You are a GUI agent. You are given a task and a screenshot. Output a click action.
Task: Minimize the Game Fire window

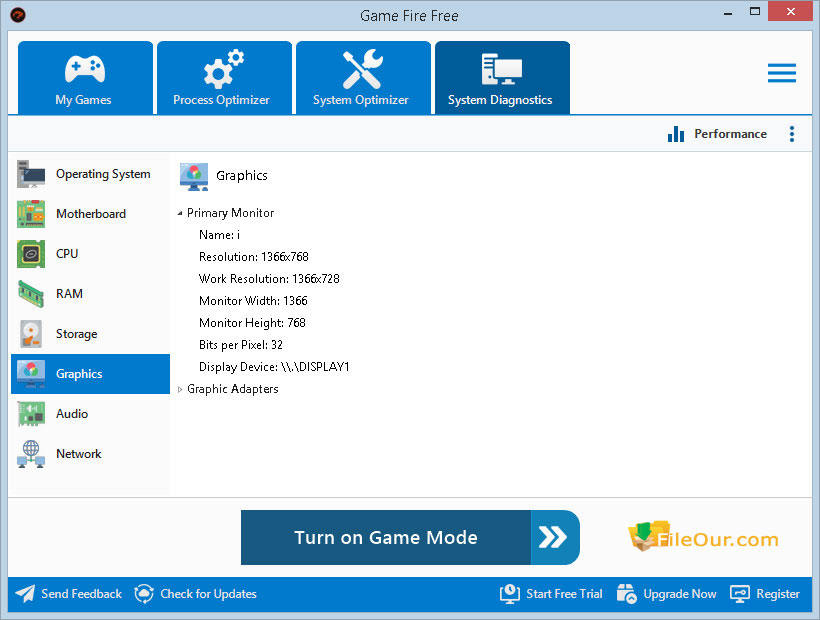728,14
